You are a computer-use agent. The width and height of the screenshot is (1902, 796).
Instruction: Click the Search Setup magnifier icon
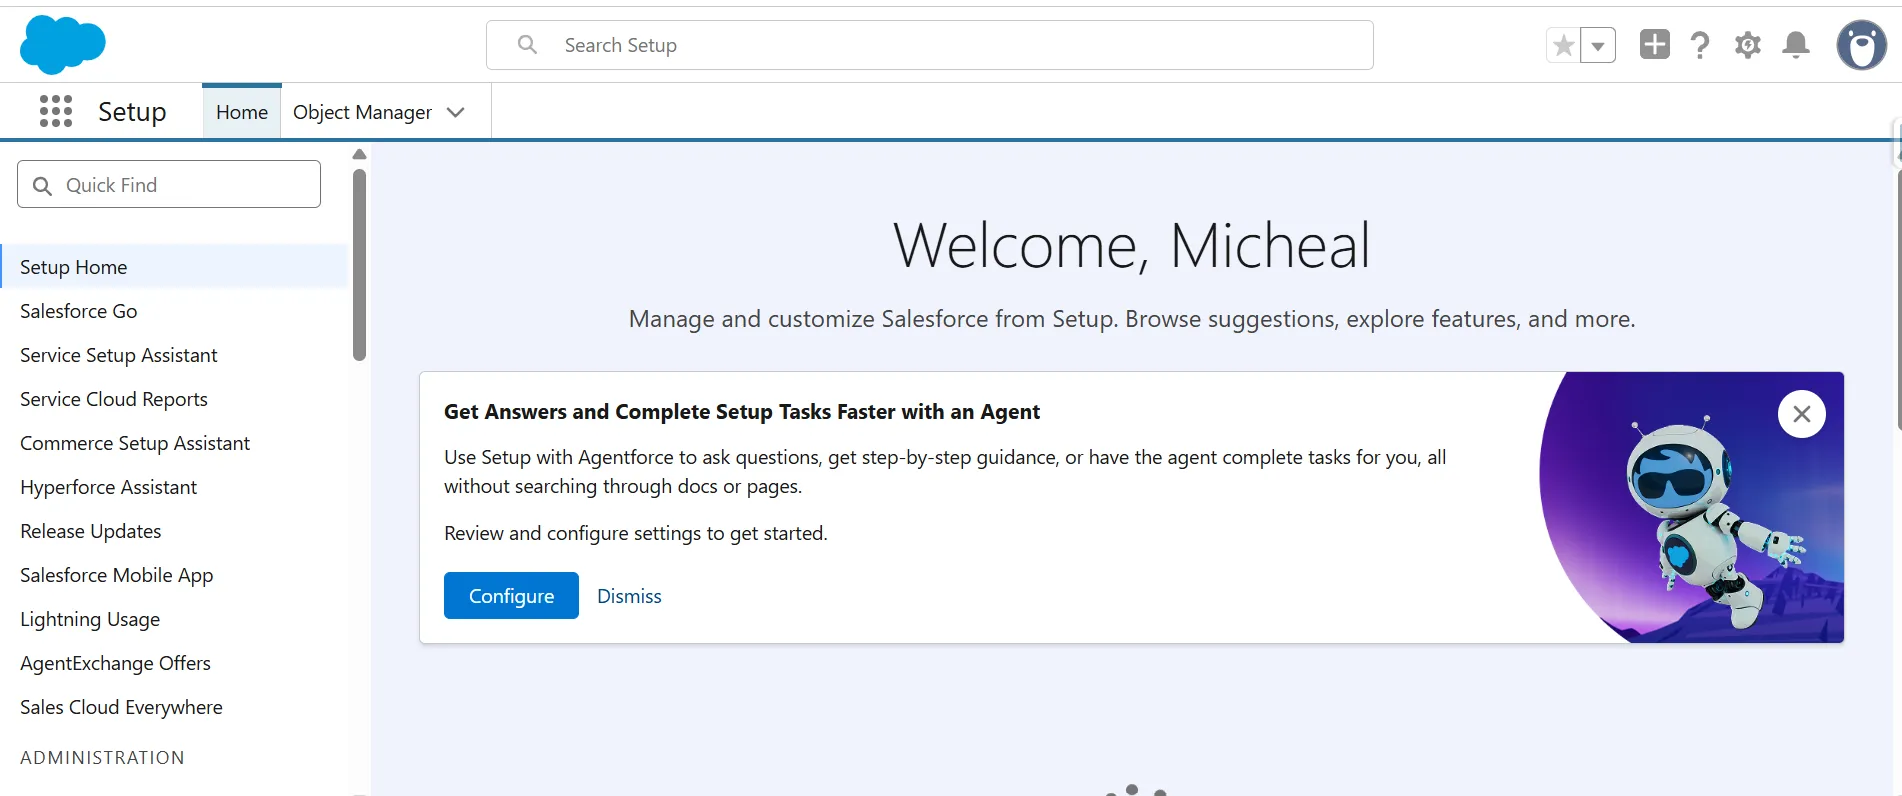[527, 45]
